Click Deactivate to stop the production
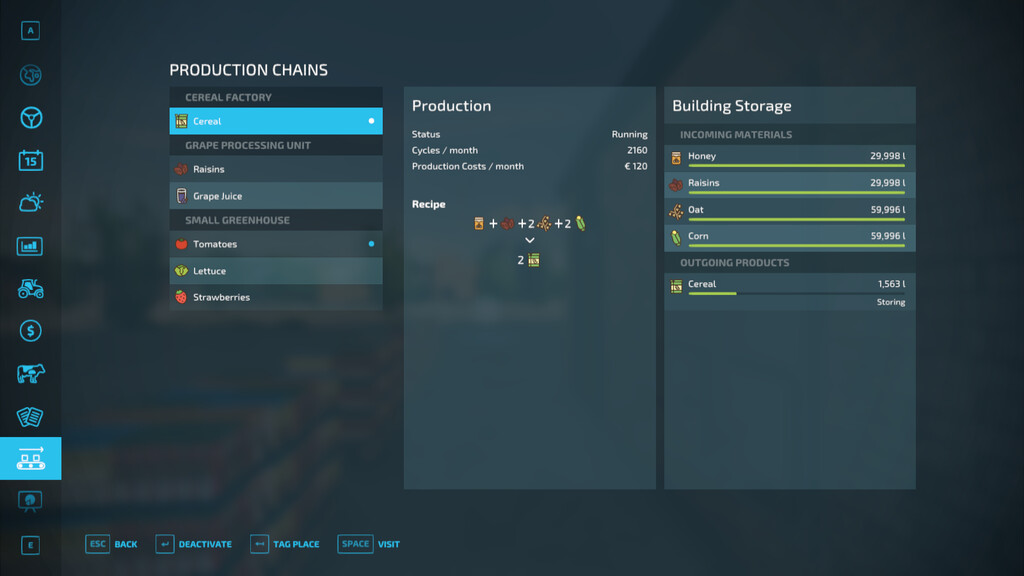1024x576 pixels. 194,544
